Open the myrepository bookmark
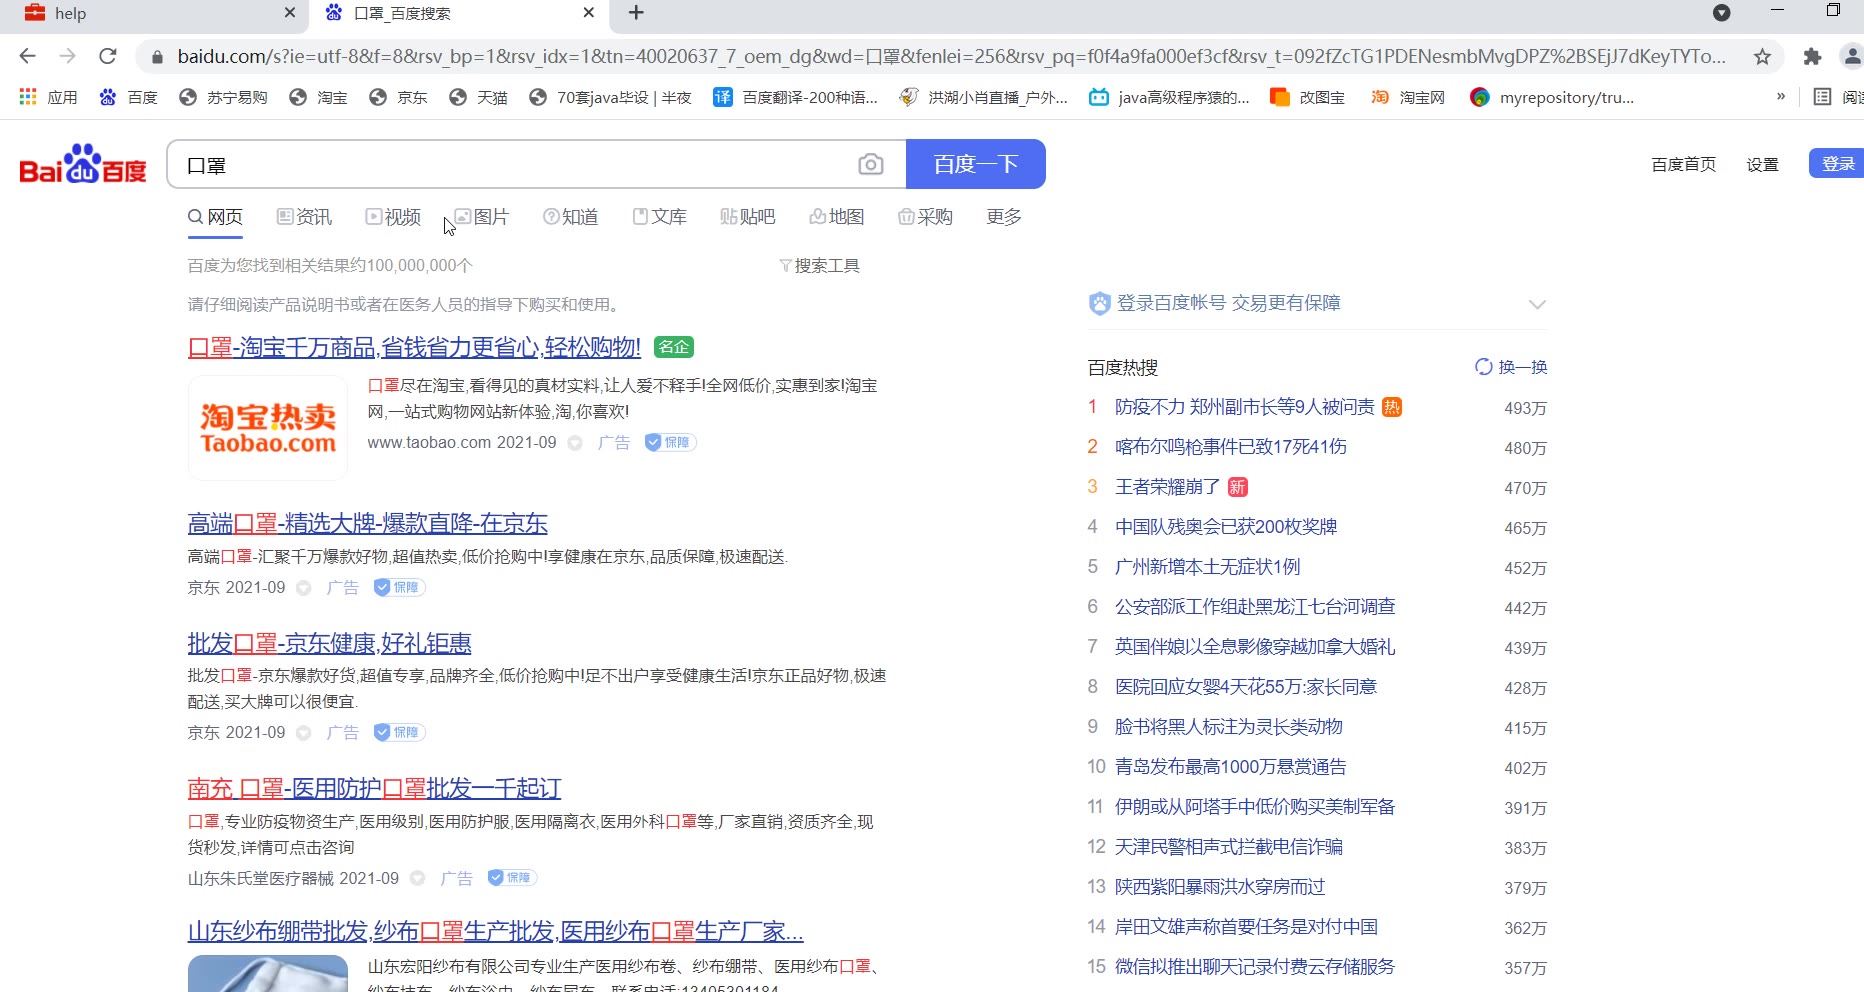 [x=1552, y=97]
